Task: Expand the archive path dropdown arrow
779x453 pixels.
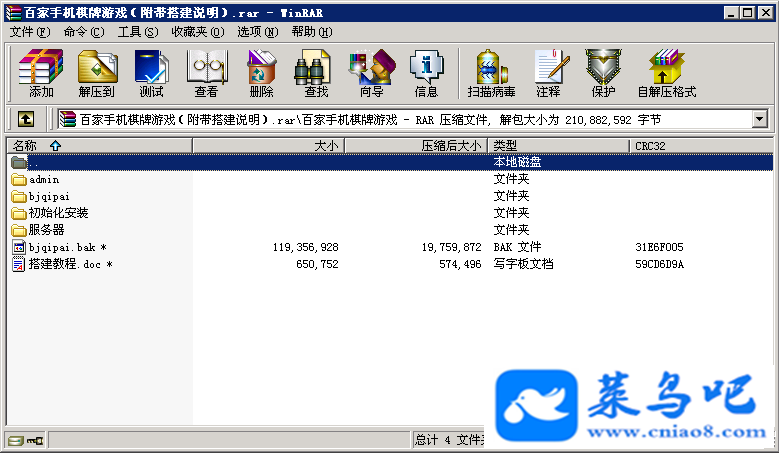Action: point(759,119)
